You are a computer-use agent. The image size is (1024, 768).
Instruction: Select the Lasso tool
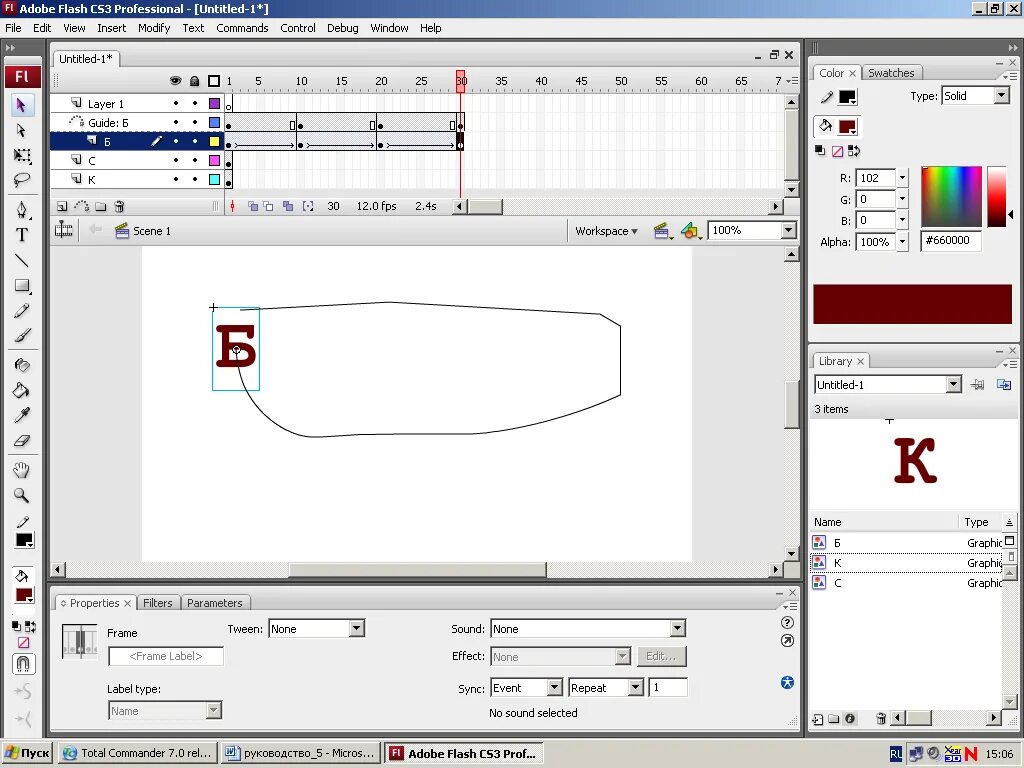pos(22,180)
